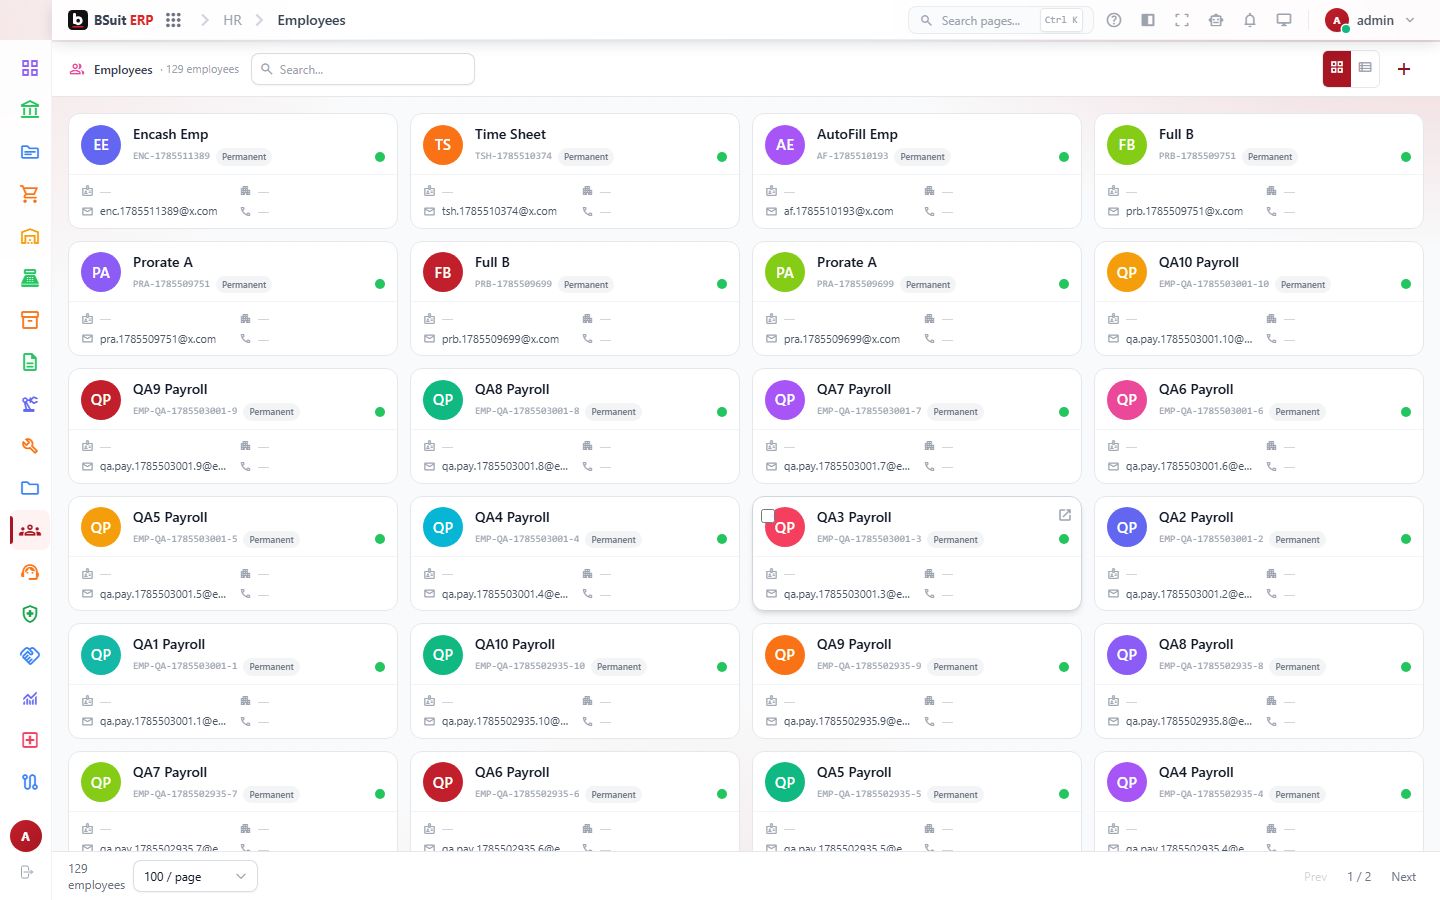
Task: Open the shield module icon in sidebar
Action: click(30, 614)
